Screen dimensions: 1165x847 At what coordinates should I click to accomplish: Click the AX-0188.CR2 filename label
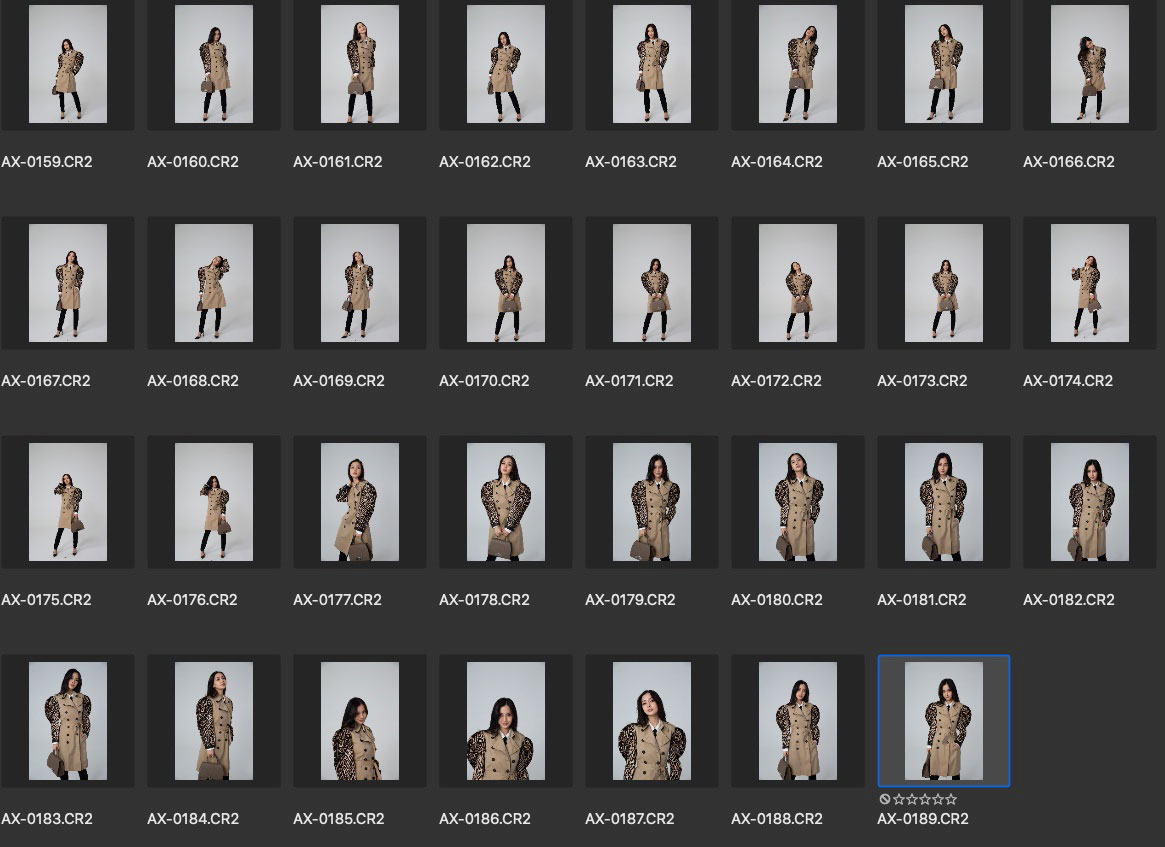coord(777,819)
